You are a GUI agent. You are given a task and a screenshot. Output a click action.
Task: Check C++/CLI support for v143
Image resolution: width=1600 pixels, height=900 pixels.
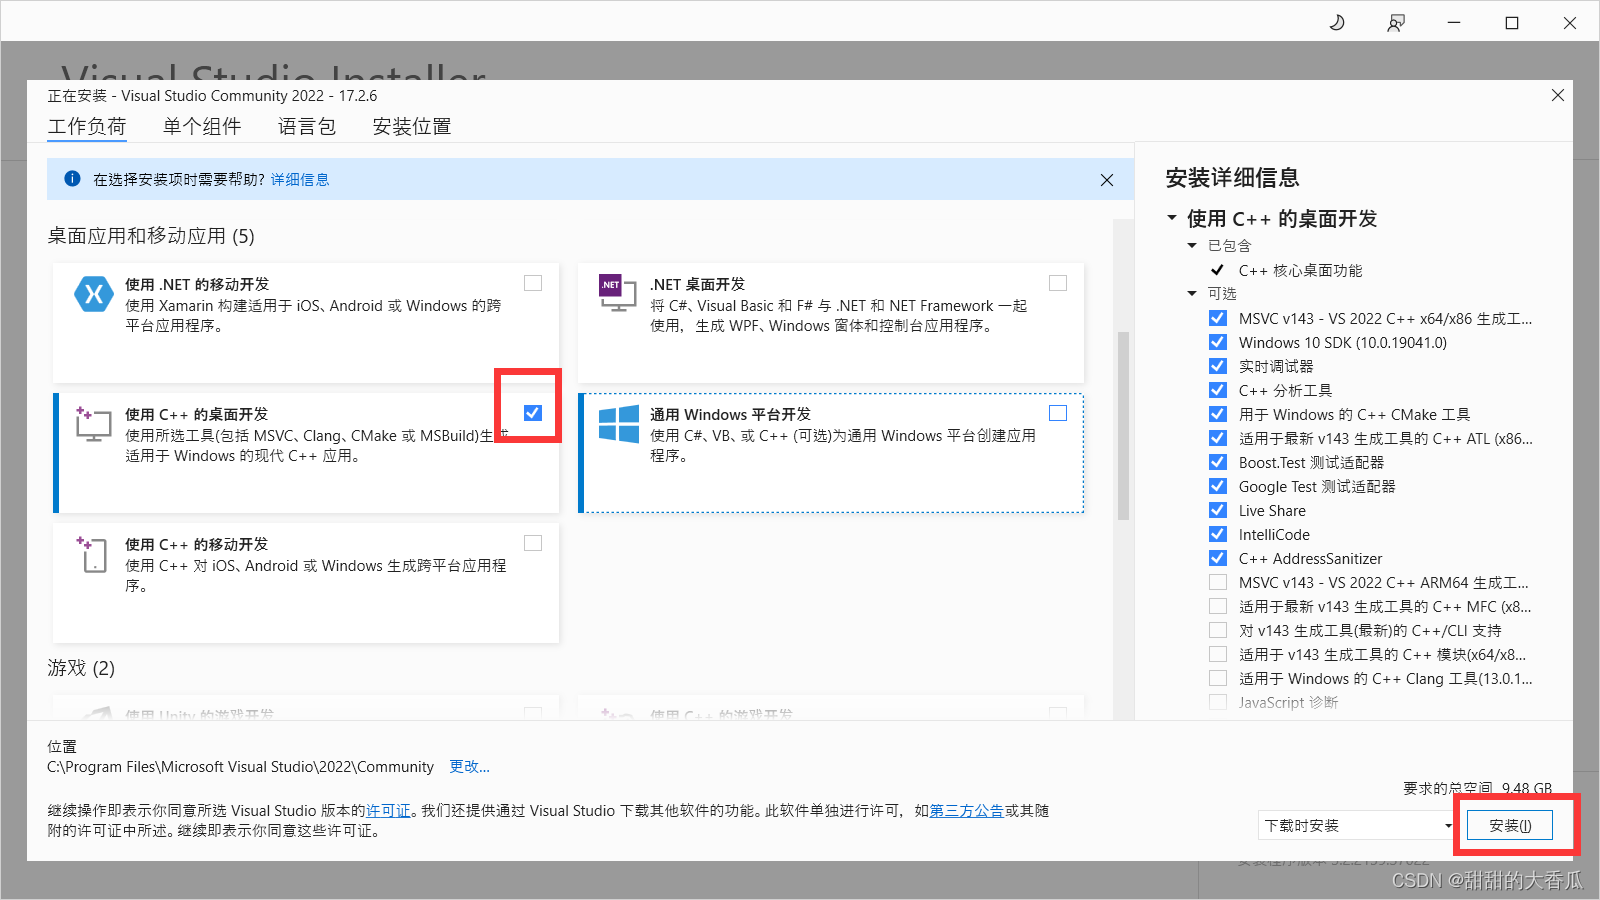(x=1218, y=630)
